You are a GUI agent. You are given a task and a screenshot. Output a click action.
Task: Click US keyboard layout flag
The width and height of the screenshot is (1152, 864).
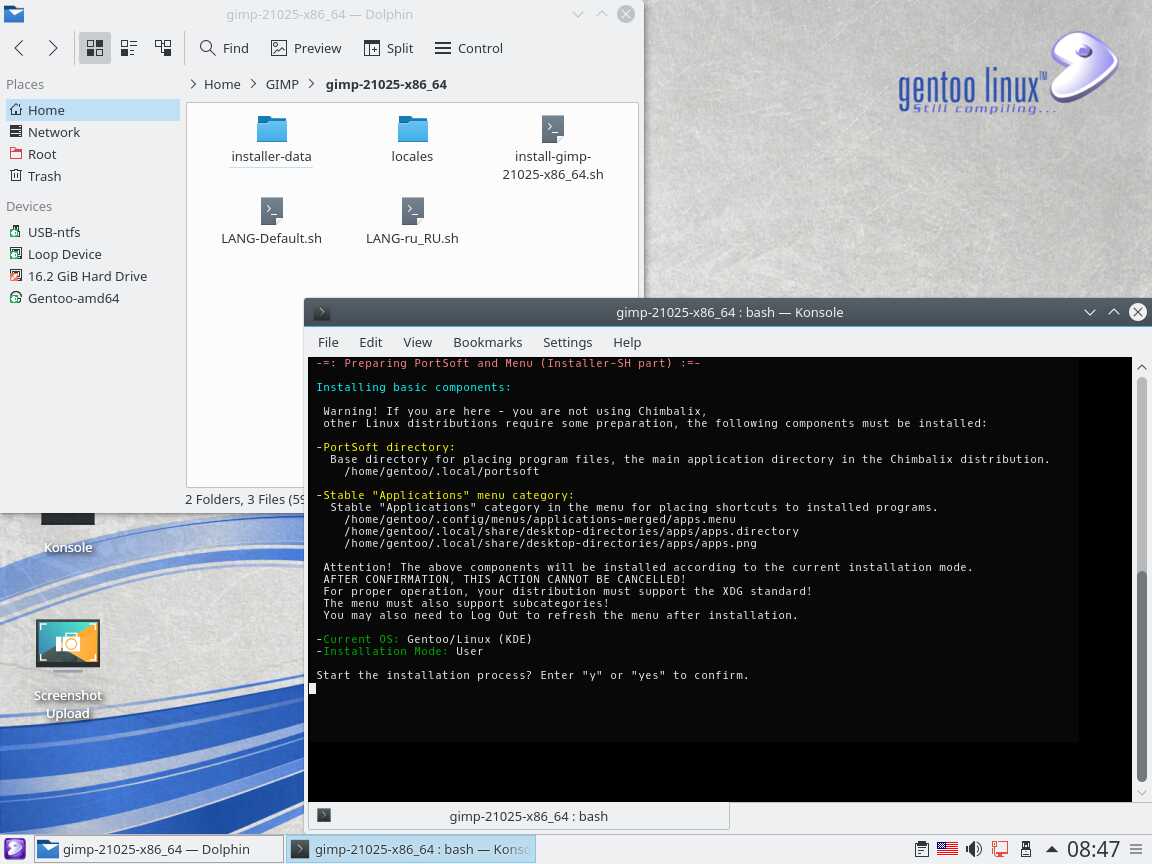pos(947,850)
